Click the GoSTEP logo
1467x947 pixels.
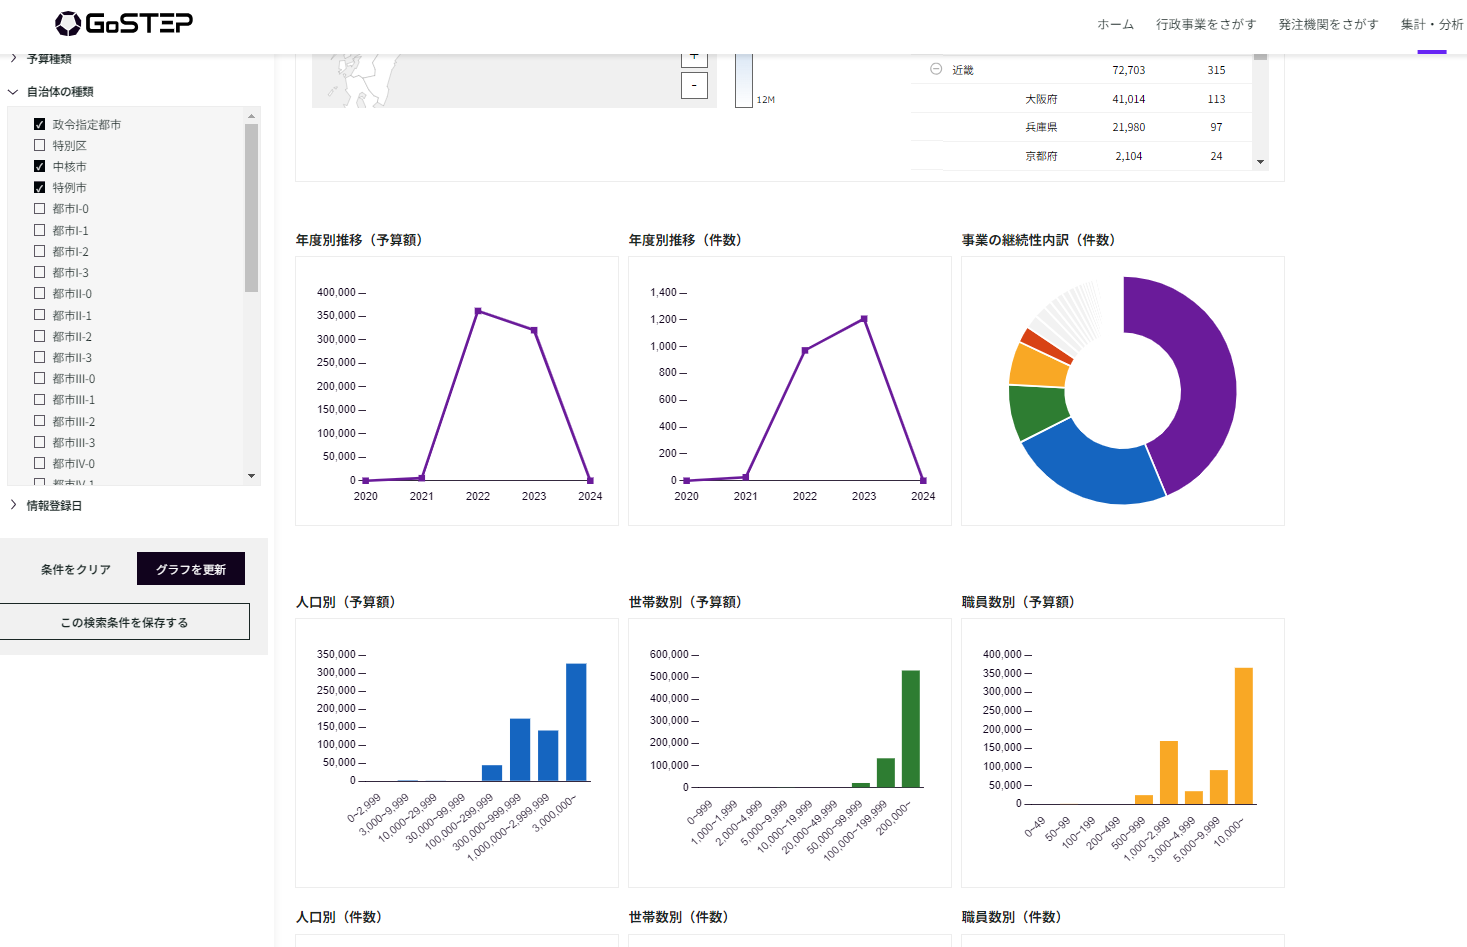tap(124, 23)
